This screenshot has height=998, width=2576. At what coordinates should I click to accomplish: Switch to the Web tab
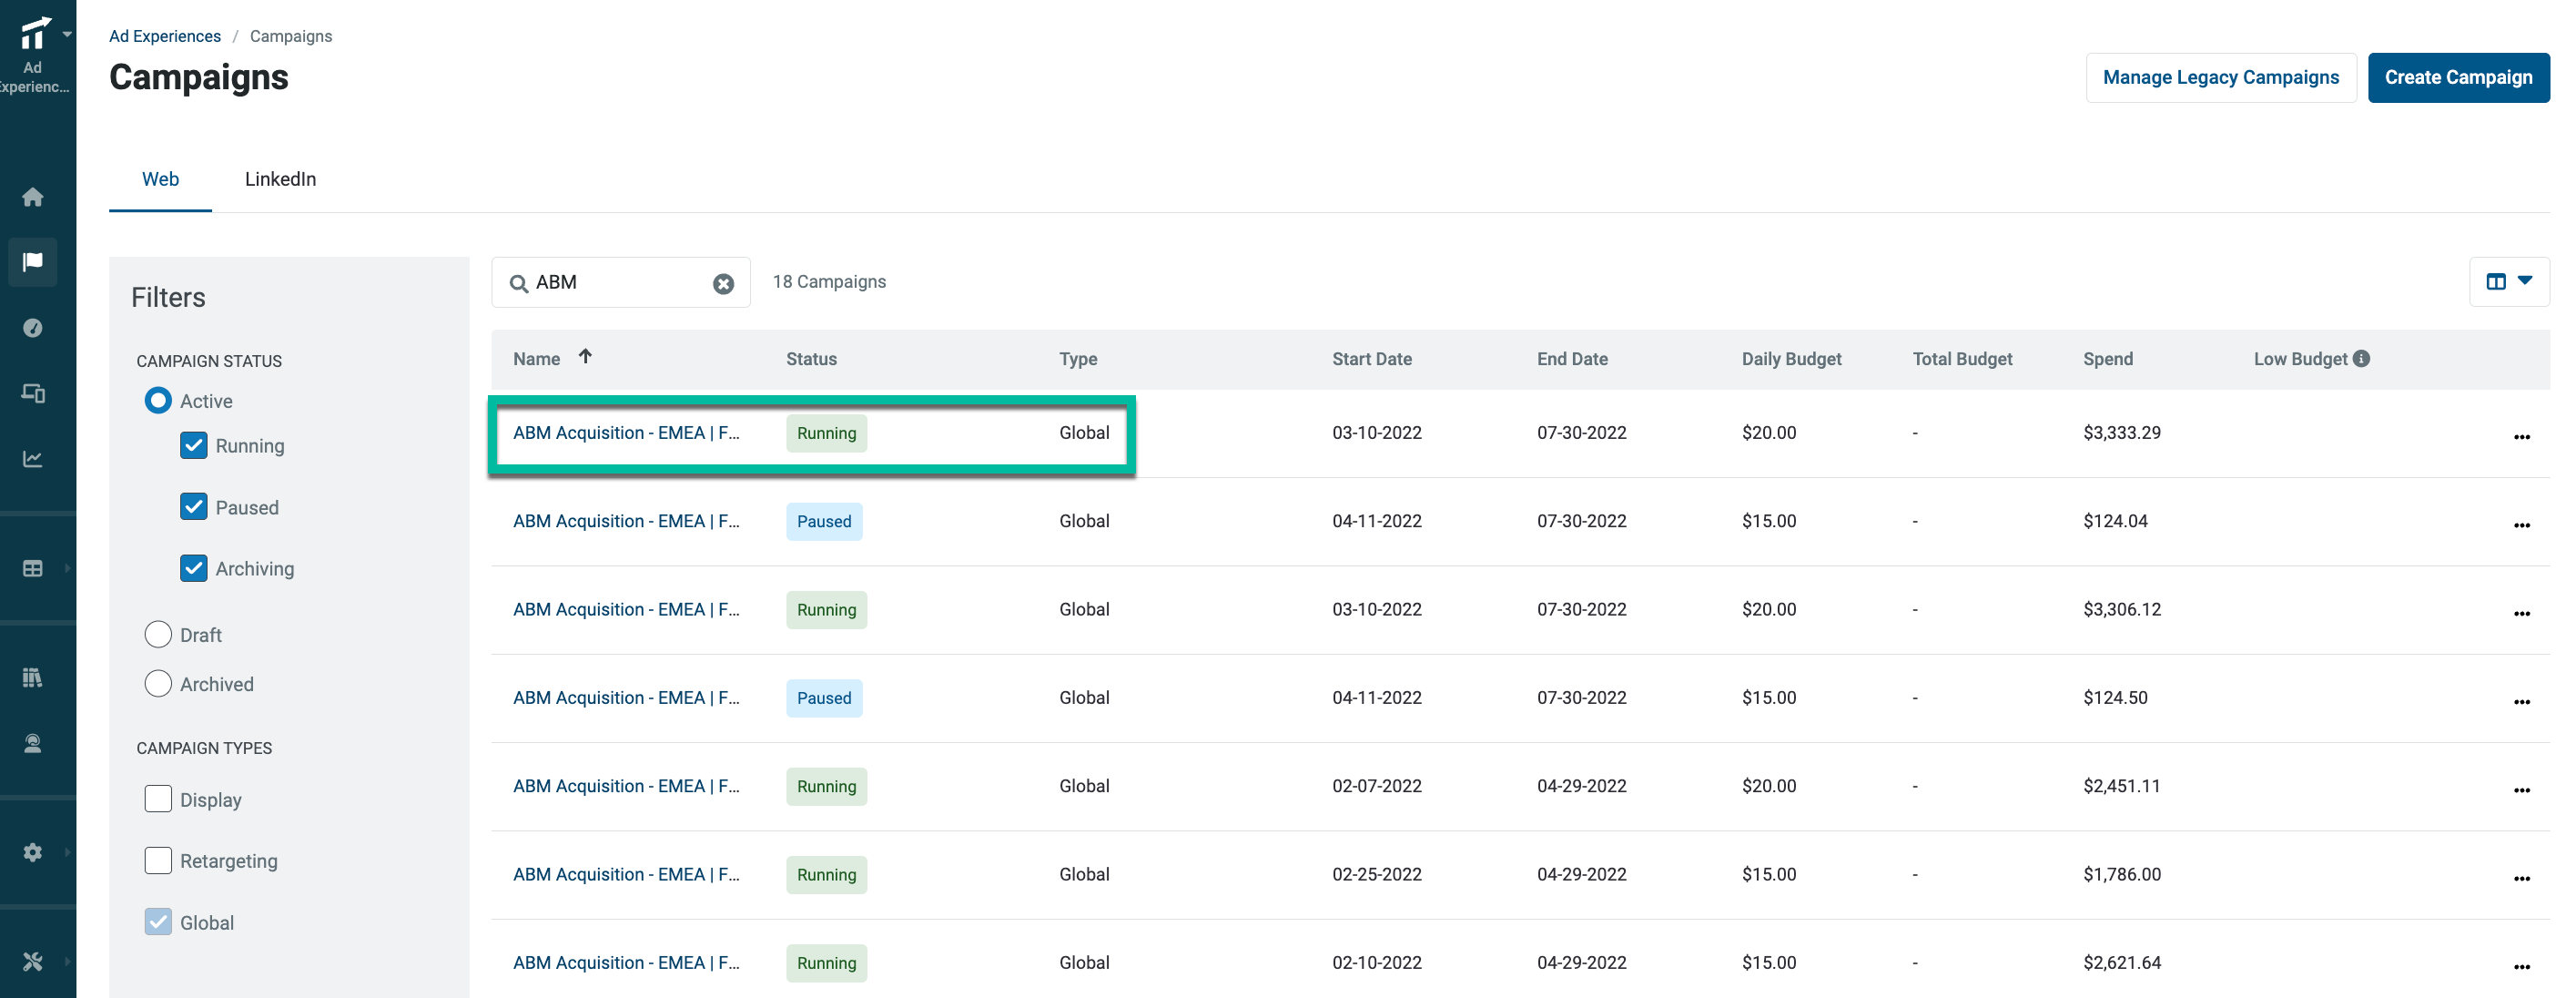160,179
